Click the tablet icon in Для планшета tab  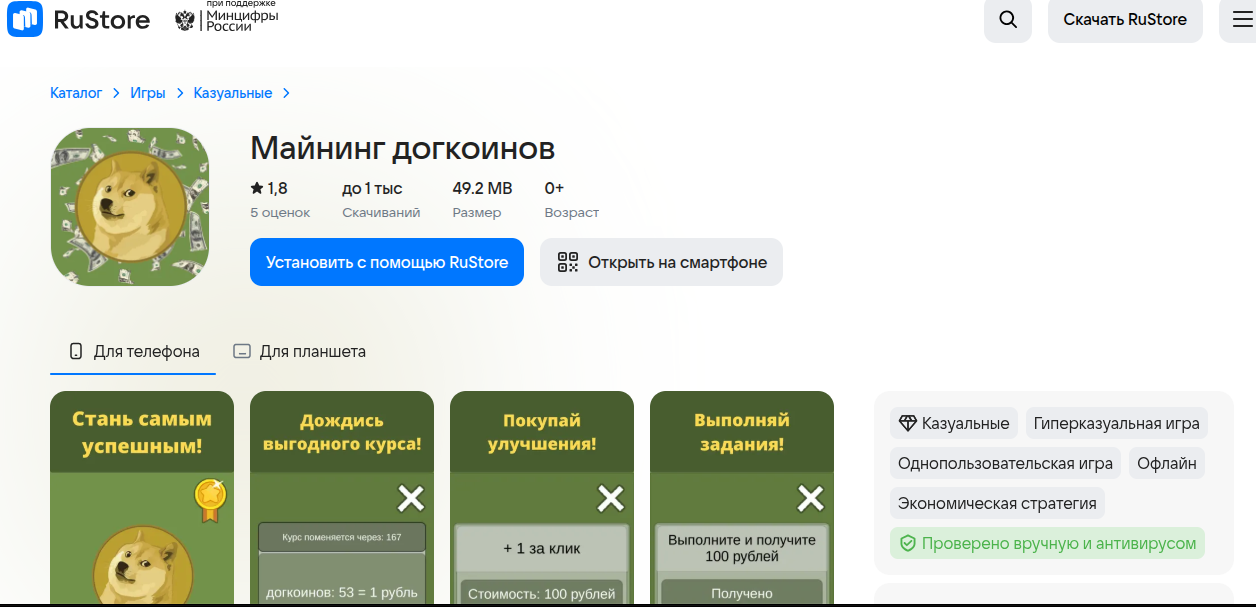241,351
